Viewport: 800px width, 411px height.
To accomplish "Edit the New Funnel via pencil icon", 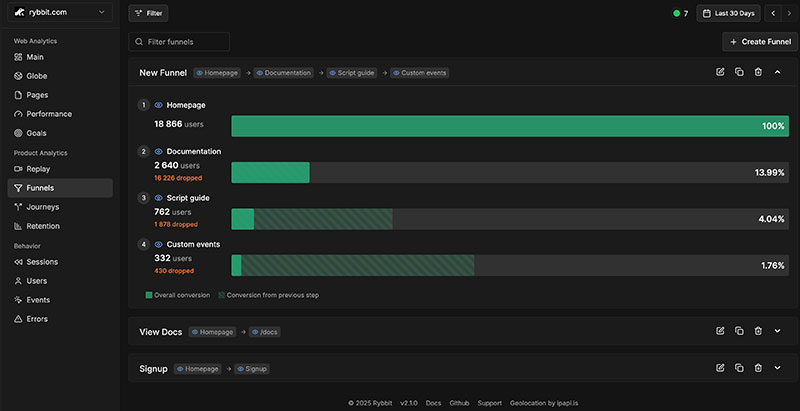I will tap(720, 72).
